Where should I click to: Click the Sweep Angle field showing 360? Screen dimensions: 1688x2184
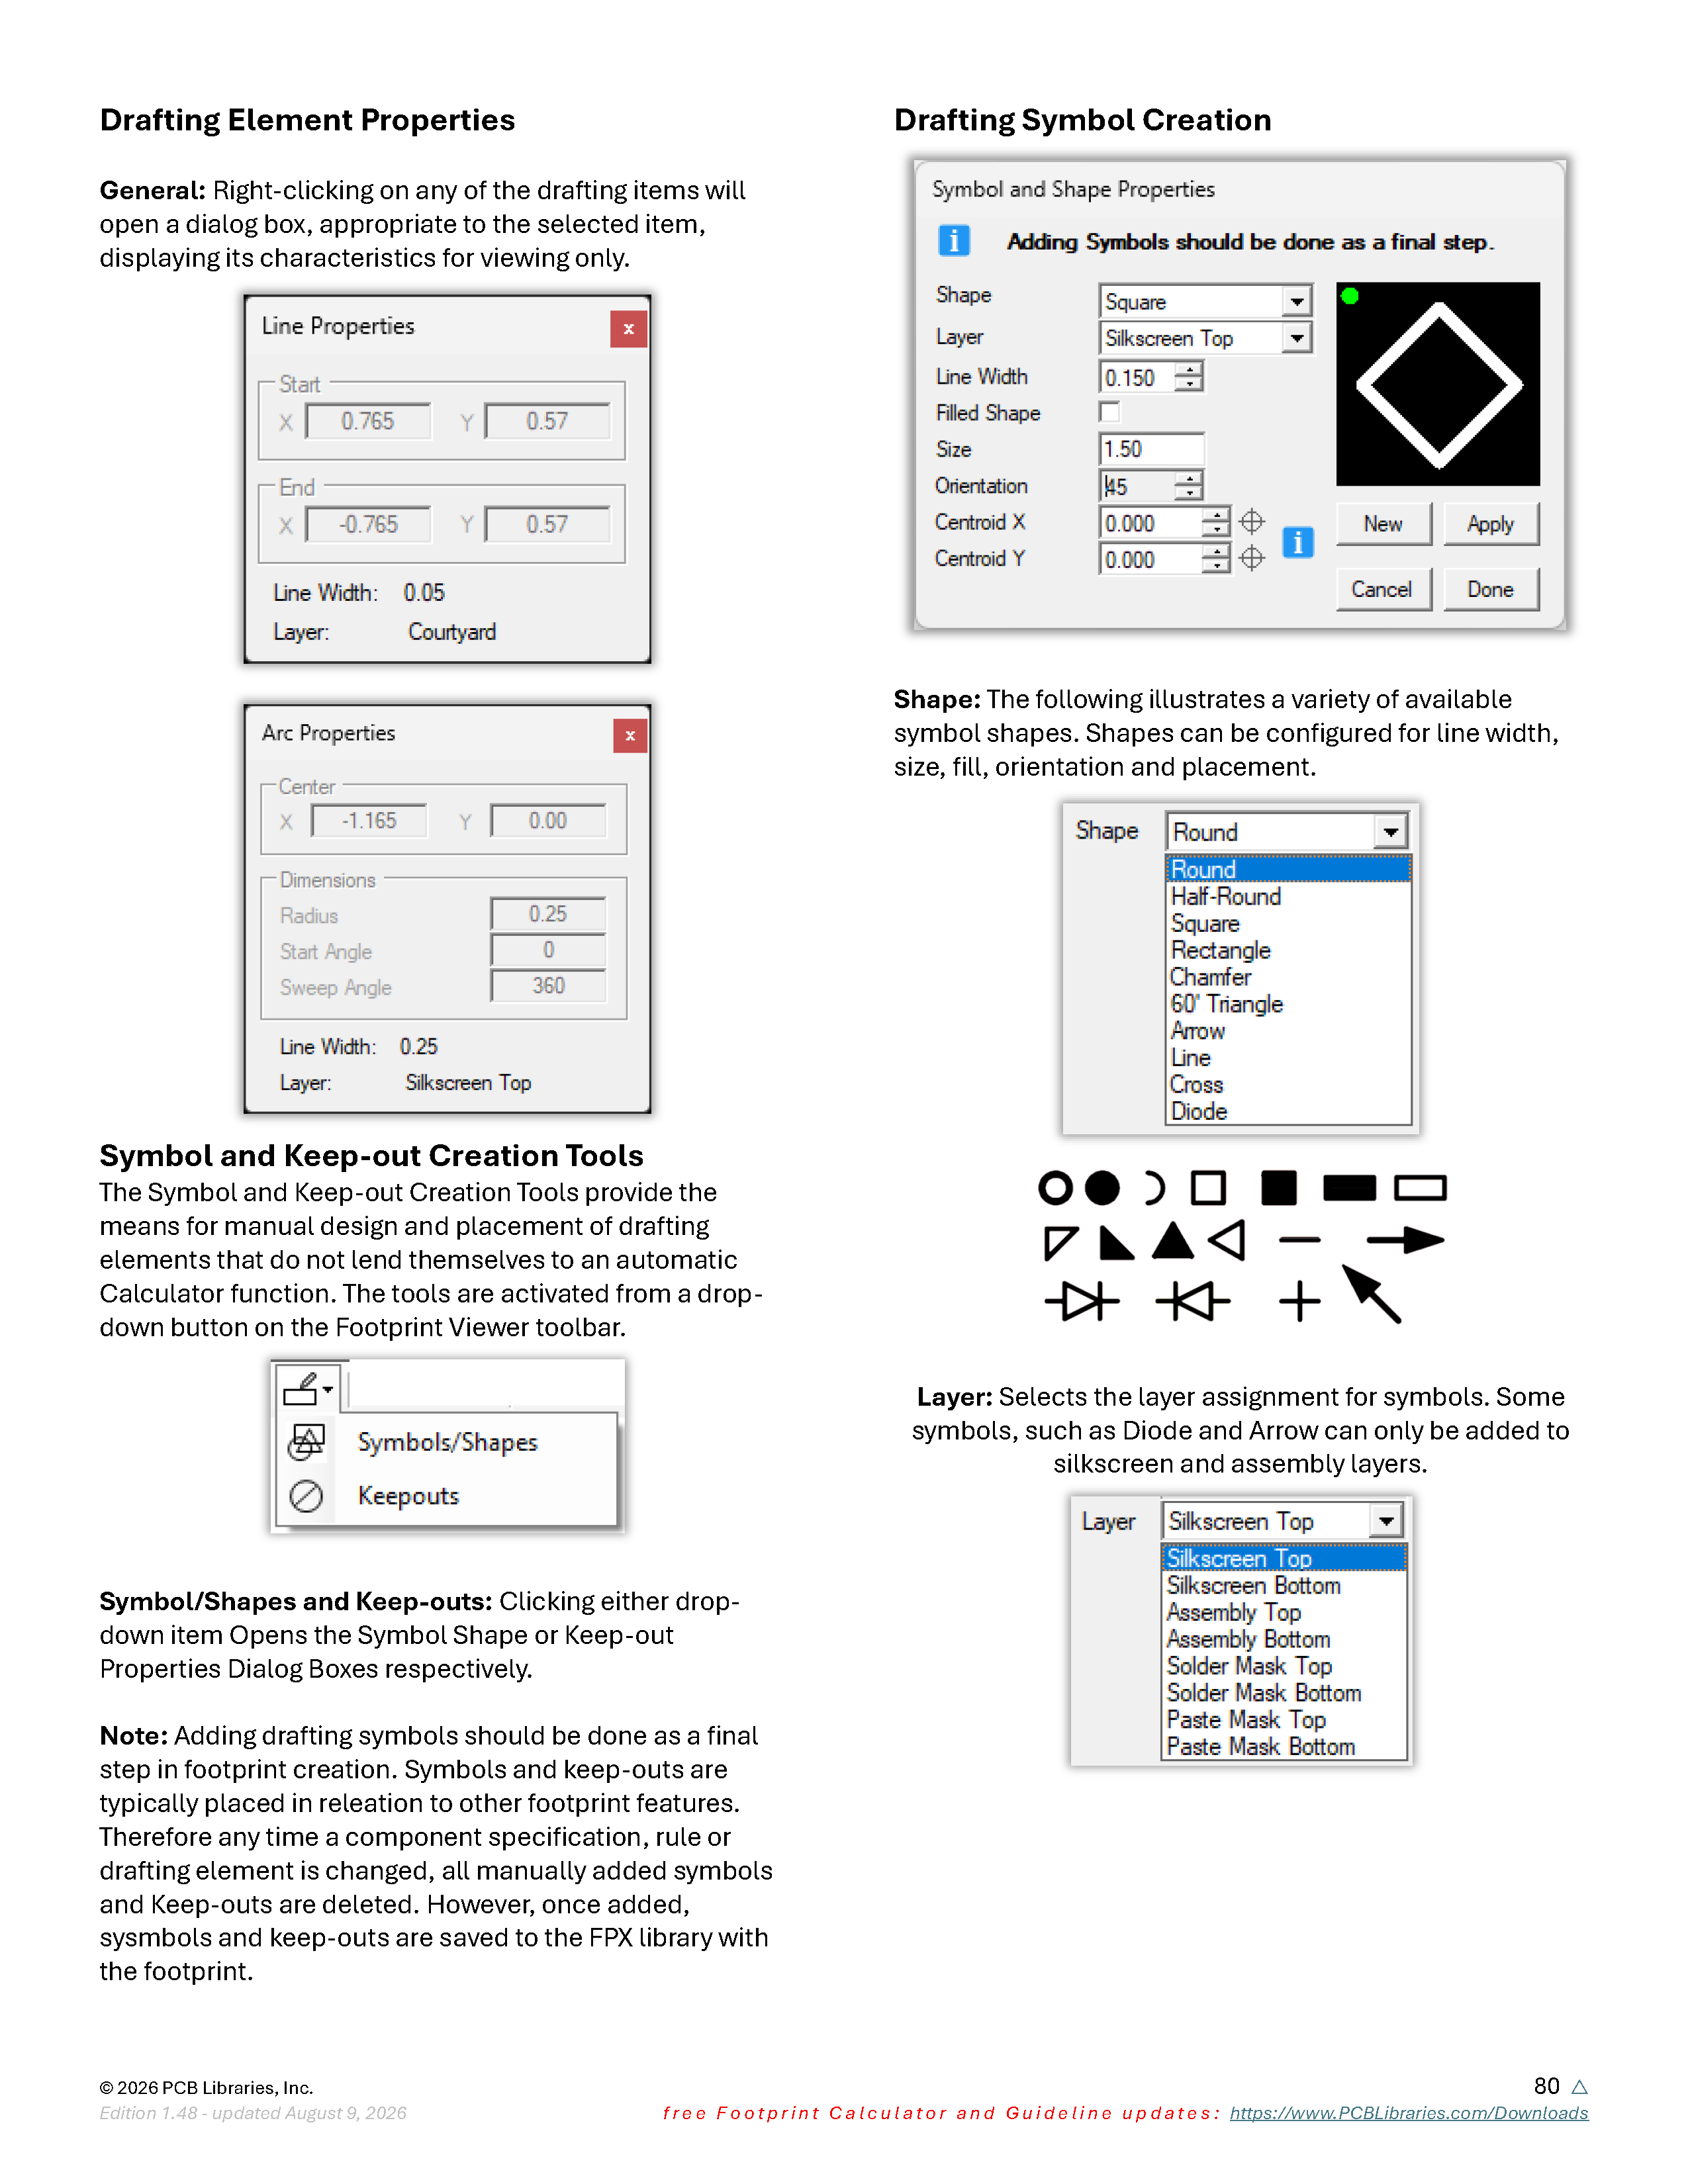click(548, 986)
